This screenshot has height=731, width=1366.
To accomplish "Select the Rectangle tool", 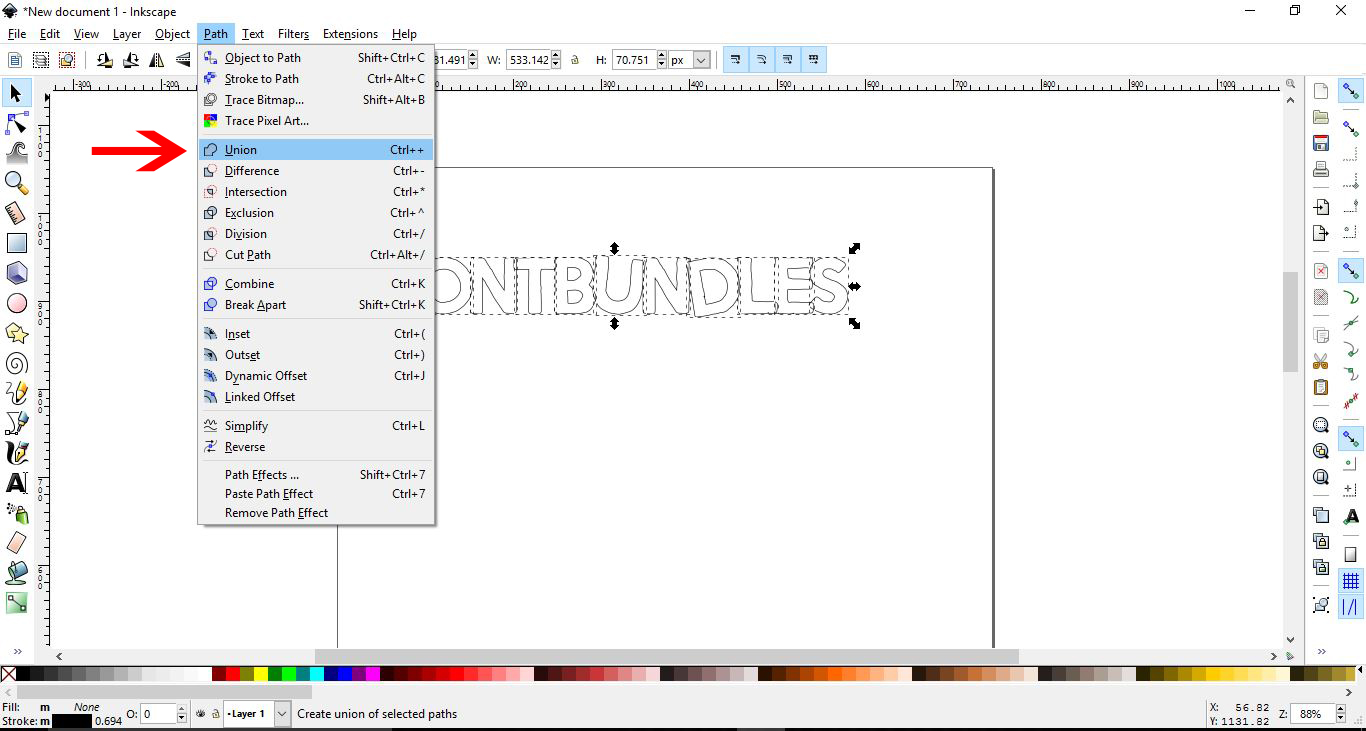I will 16,243.
